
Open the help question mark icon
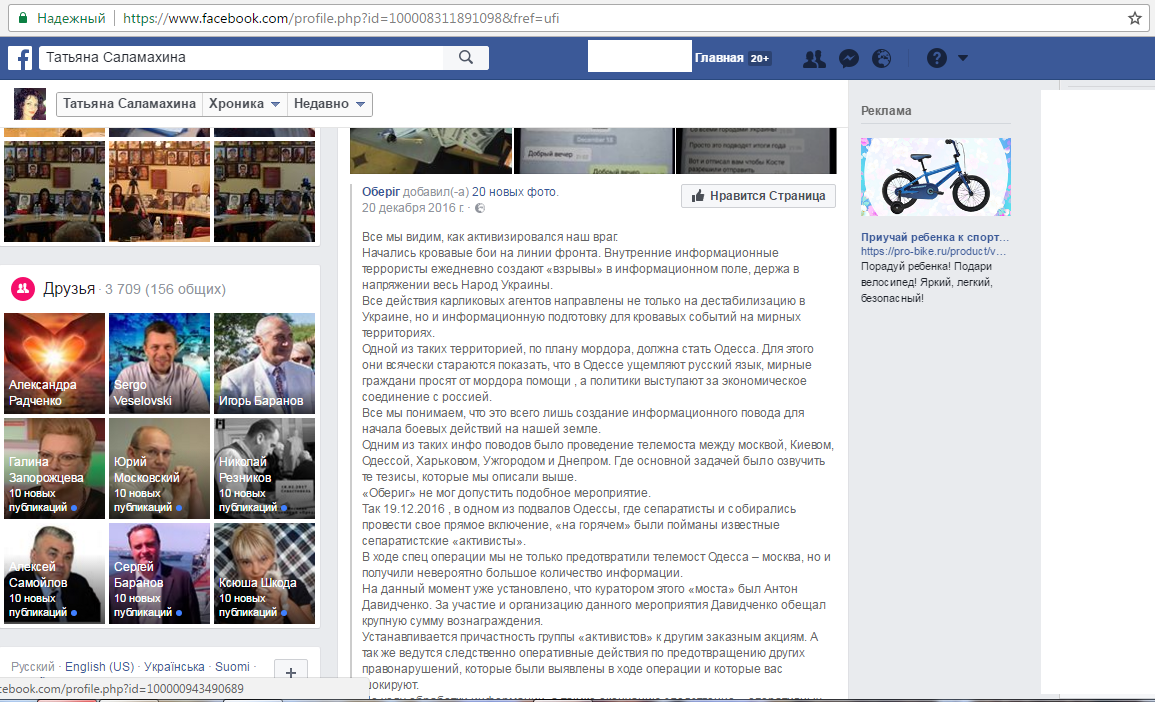coord(936,58)
